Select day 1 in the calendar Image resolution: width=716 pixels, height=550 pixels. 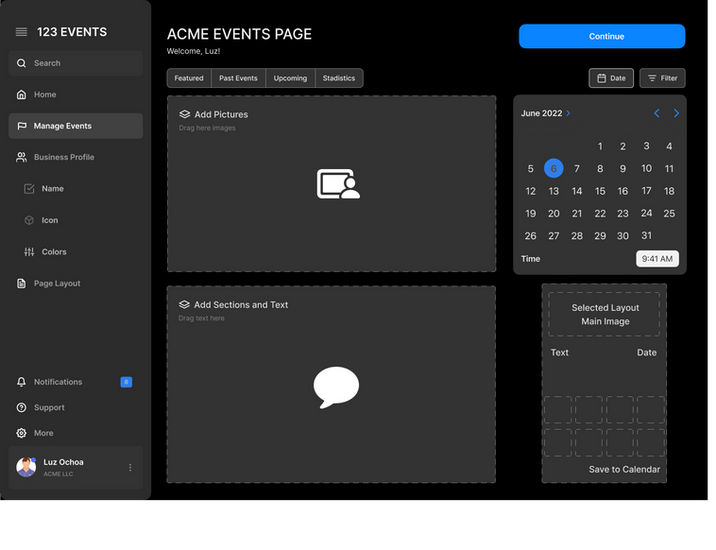coord(600,146)
